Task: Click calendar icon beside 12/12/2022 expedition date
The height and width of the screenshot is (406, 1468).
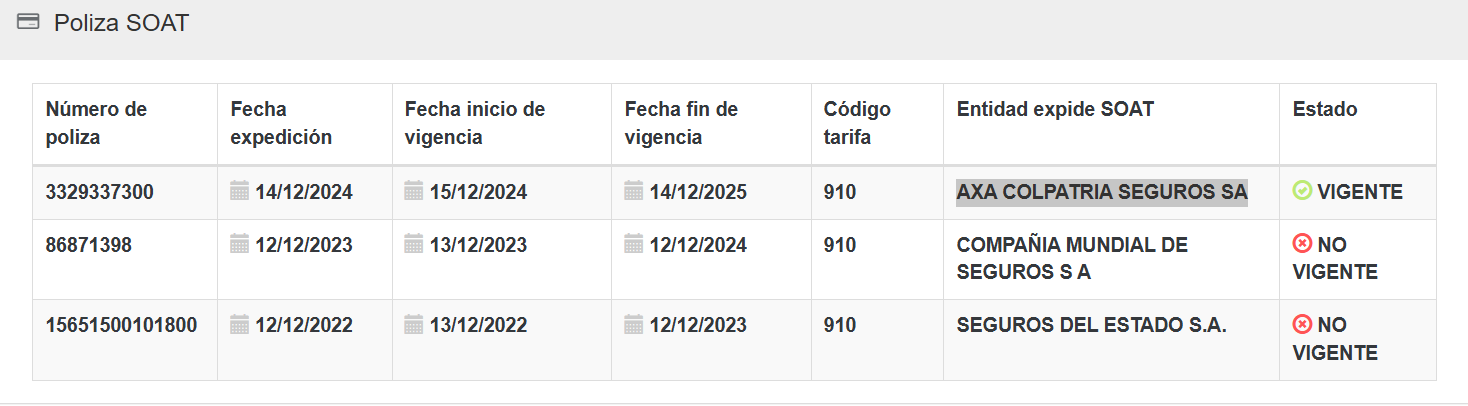Action: tap(239, 324)
